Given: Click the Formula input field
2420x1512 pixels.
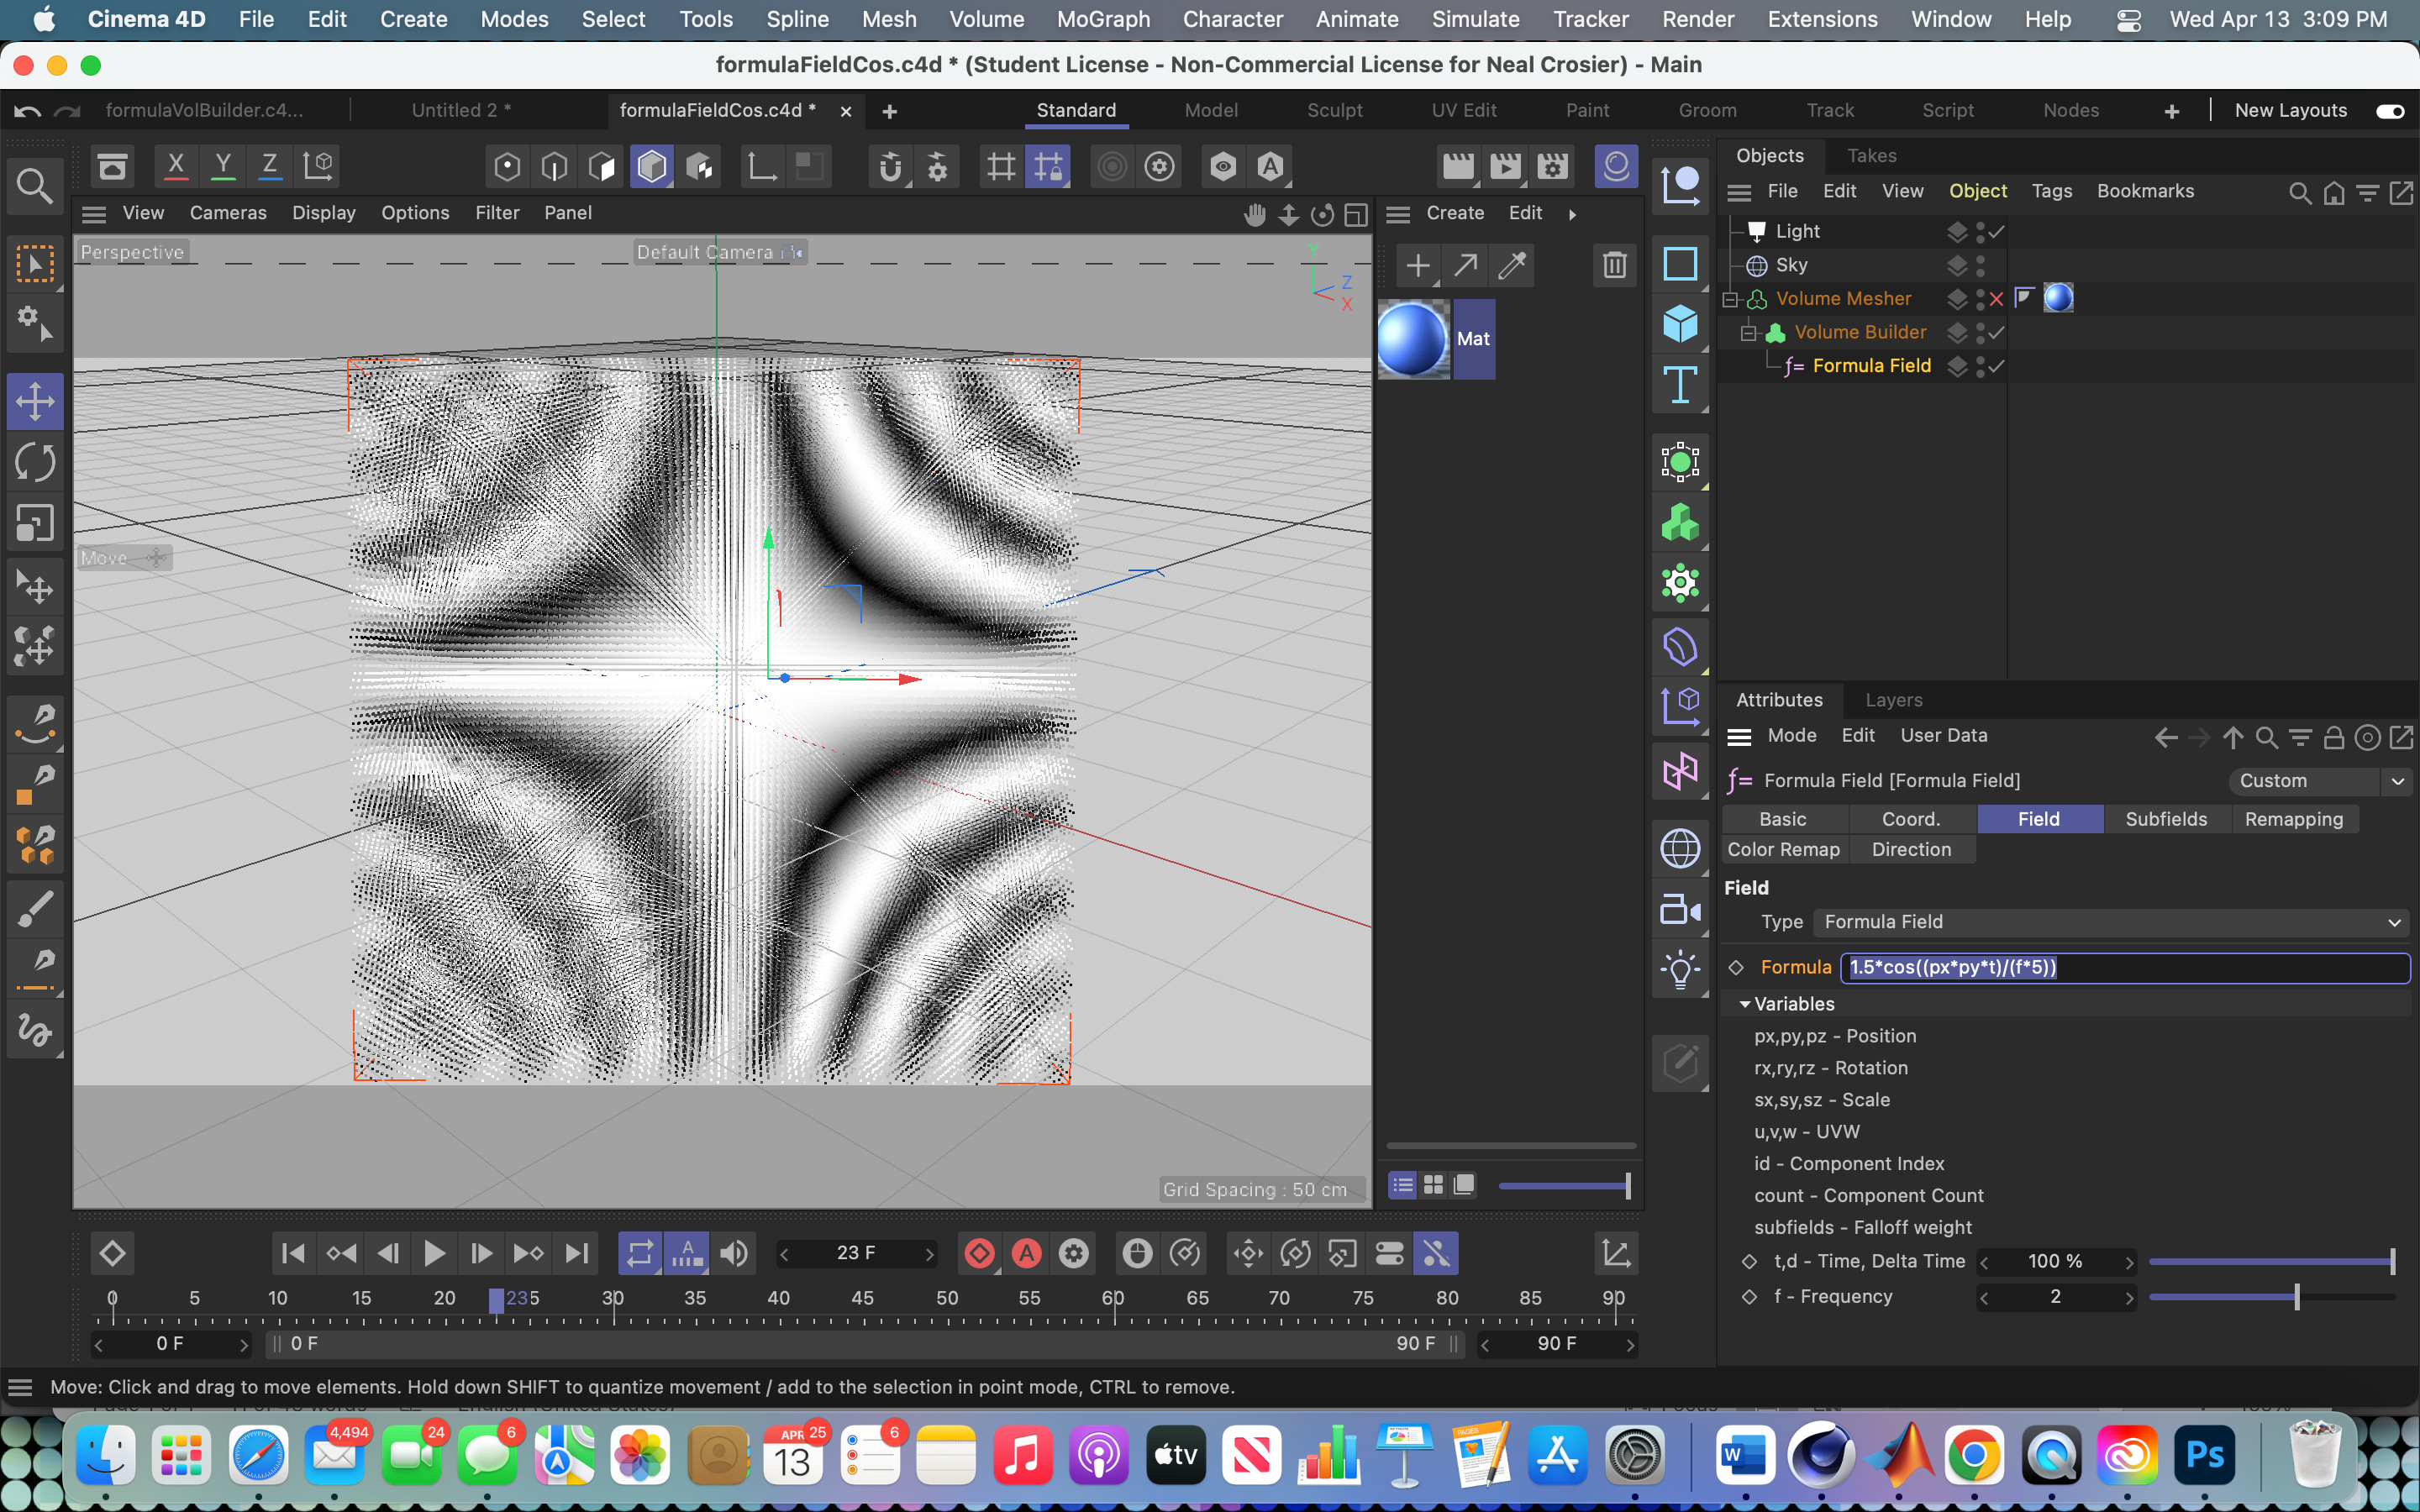Looking at the screenshot, I should pyautogui.click(x=2124, y=967).
